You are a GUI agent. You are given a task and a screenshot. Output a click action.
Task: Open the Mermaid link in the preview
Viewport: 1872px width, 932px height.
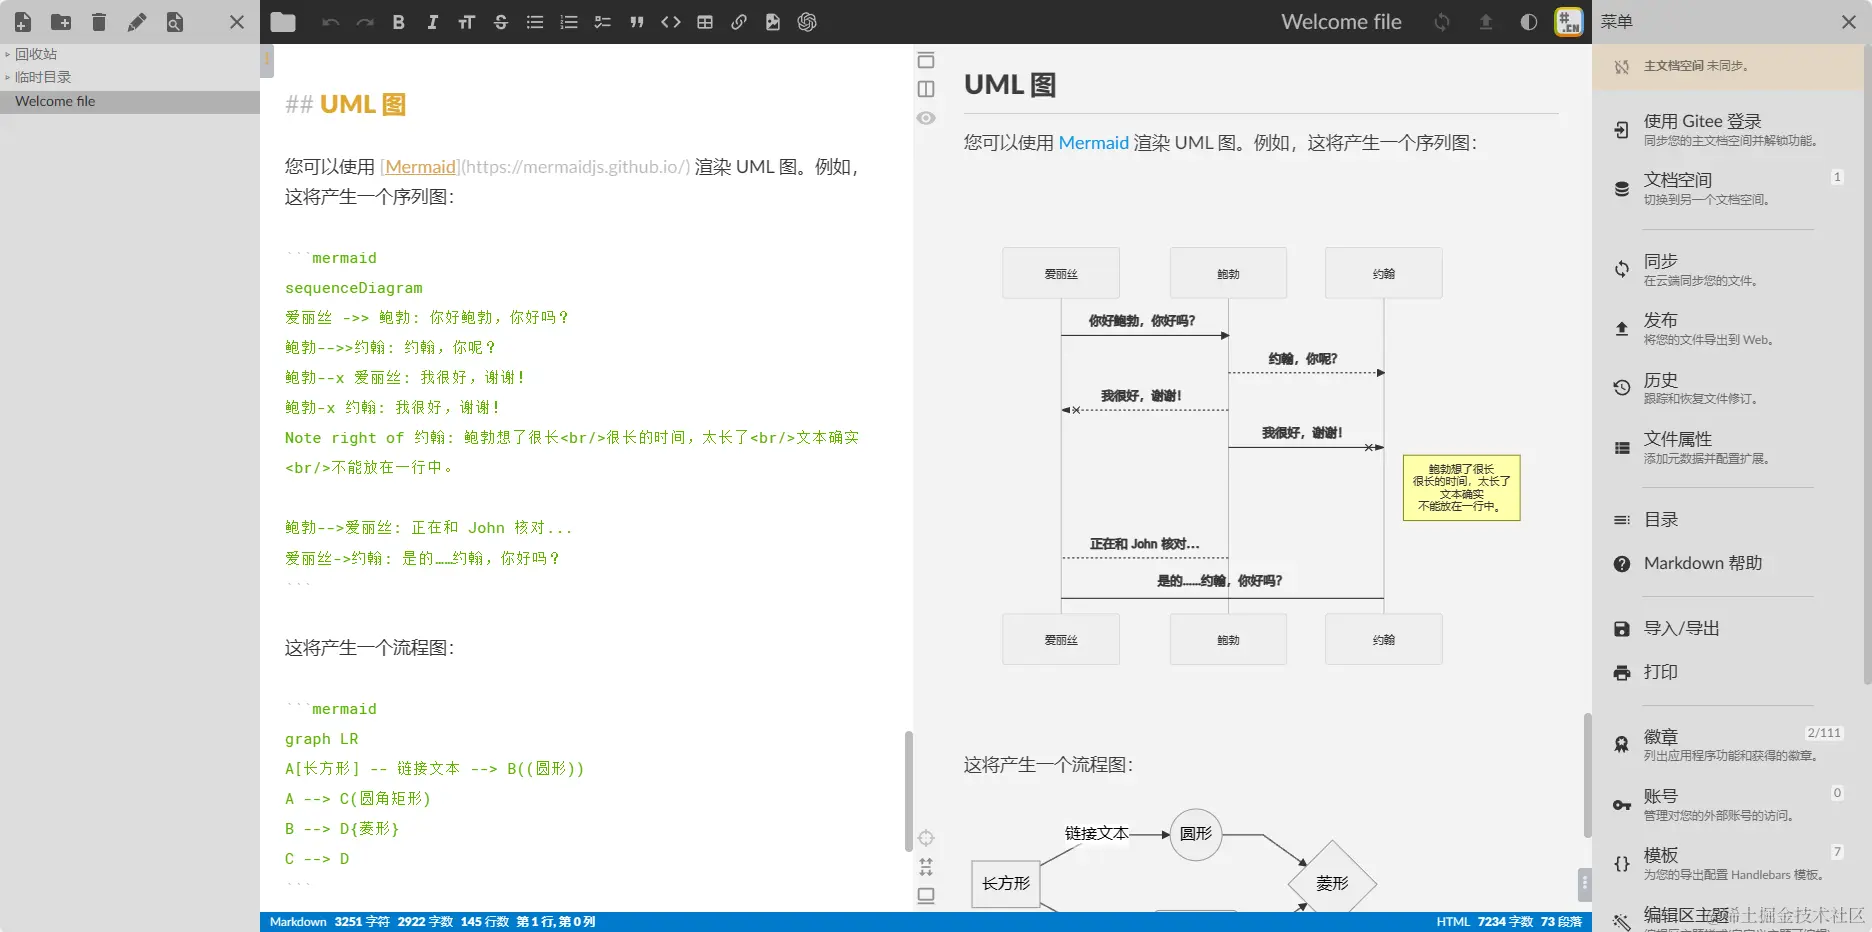[1093, 143]
